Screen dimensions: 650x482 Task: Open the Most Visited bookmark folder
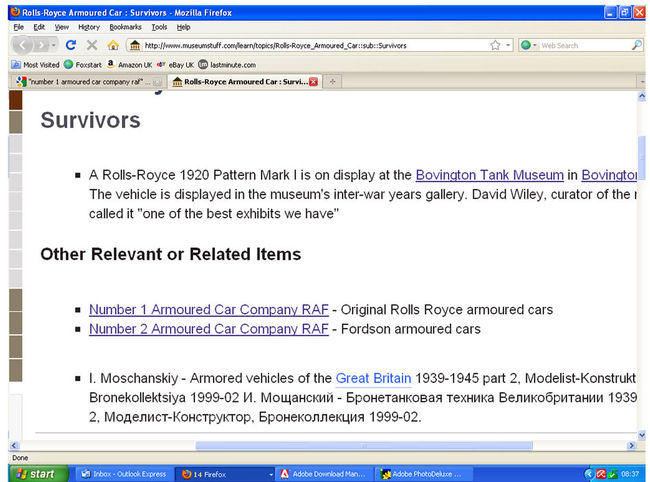coord(35,65)
